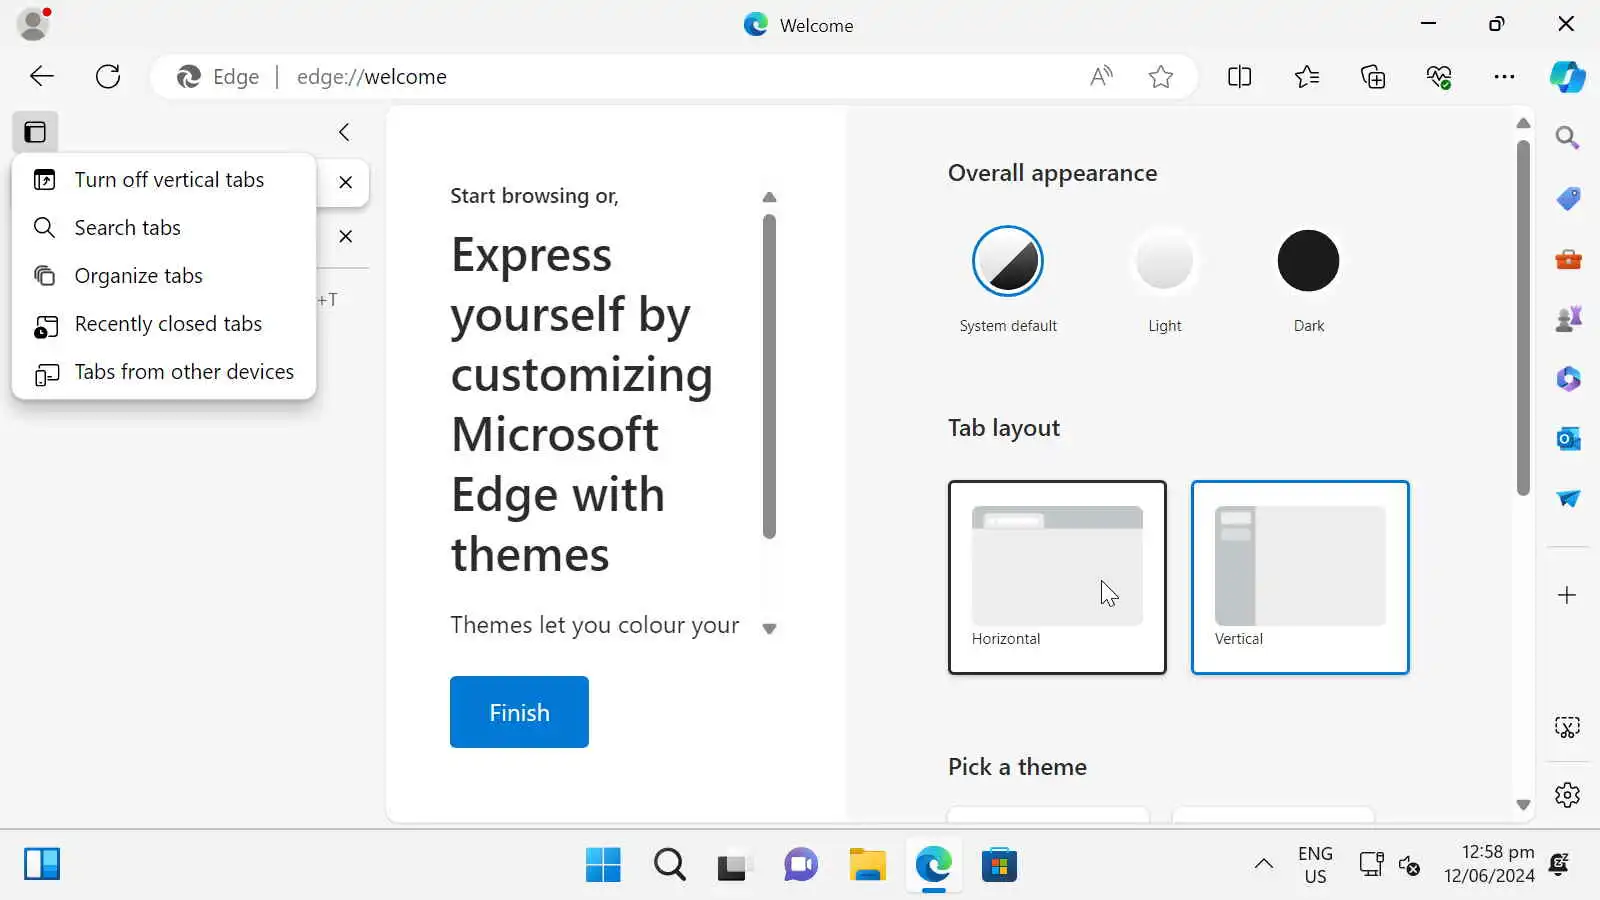
Task: Open the taskbar clock and date
Action: tap(1489, 864)
